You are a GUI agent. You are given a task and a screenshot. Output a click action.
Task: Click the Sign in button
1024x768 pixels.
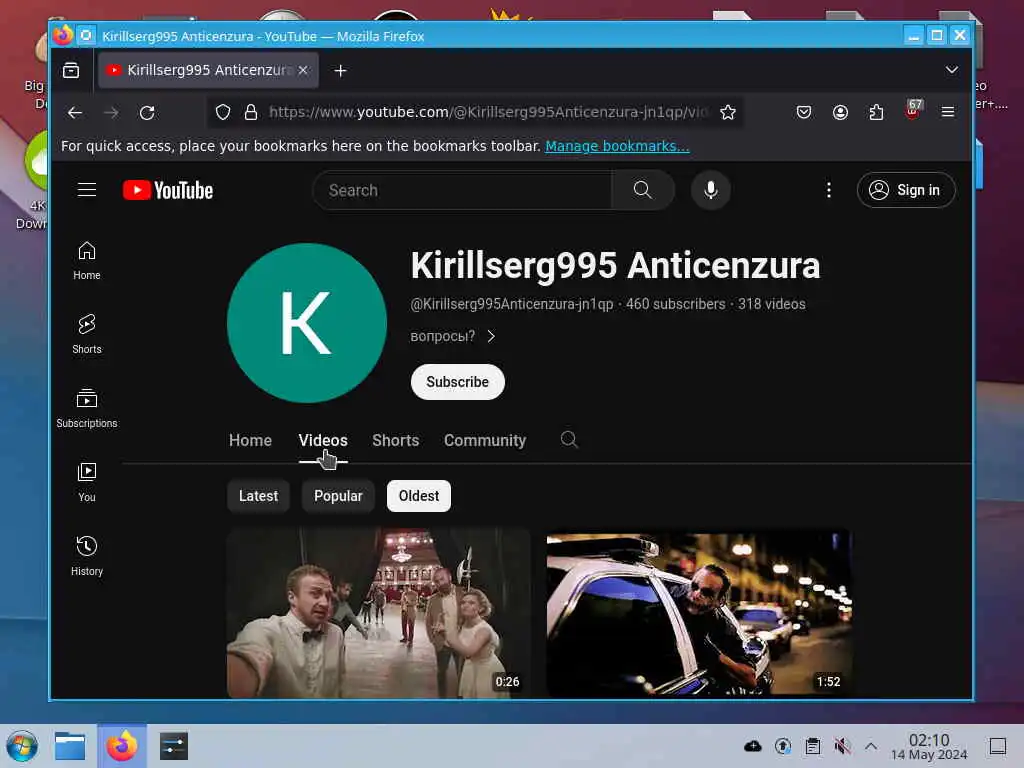coord(906,190)
